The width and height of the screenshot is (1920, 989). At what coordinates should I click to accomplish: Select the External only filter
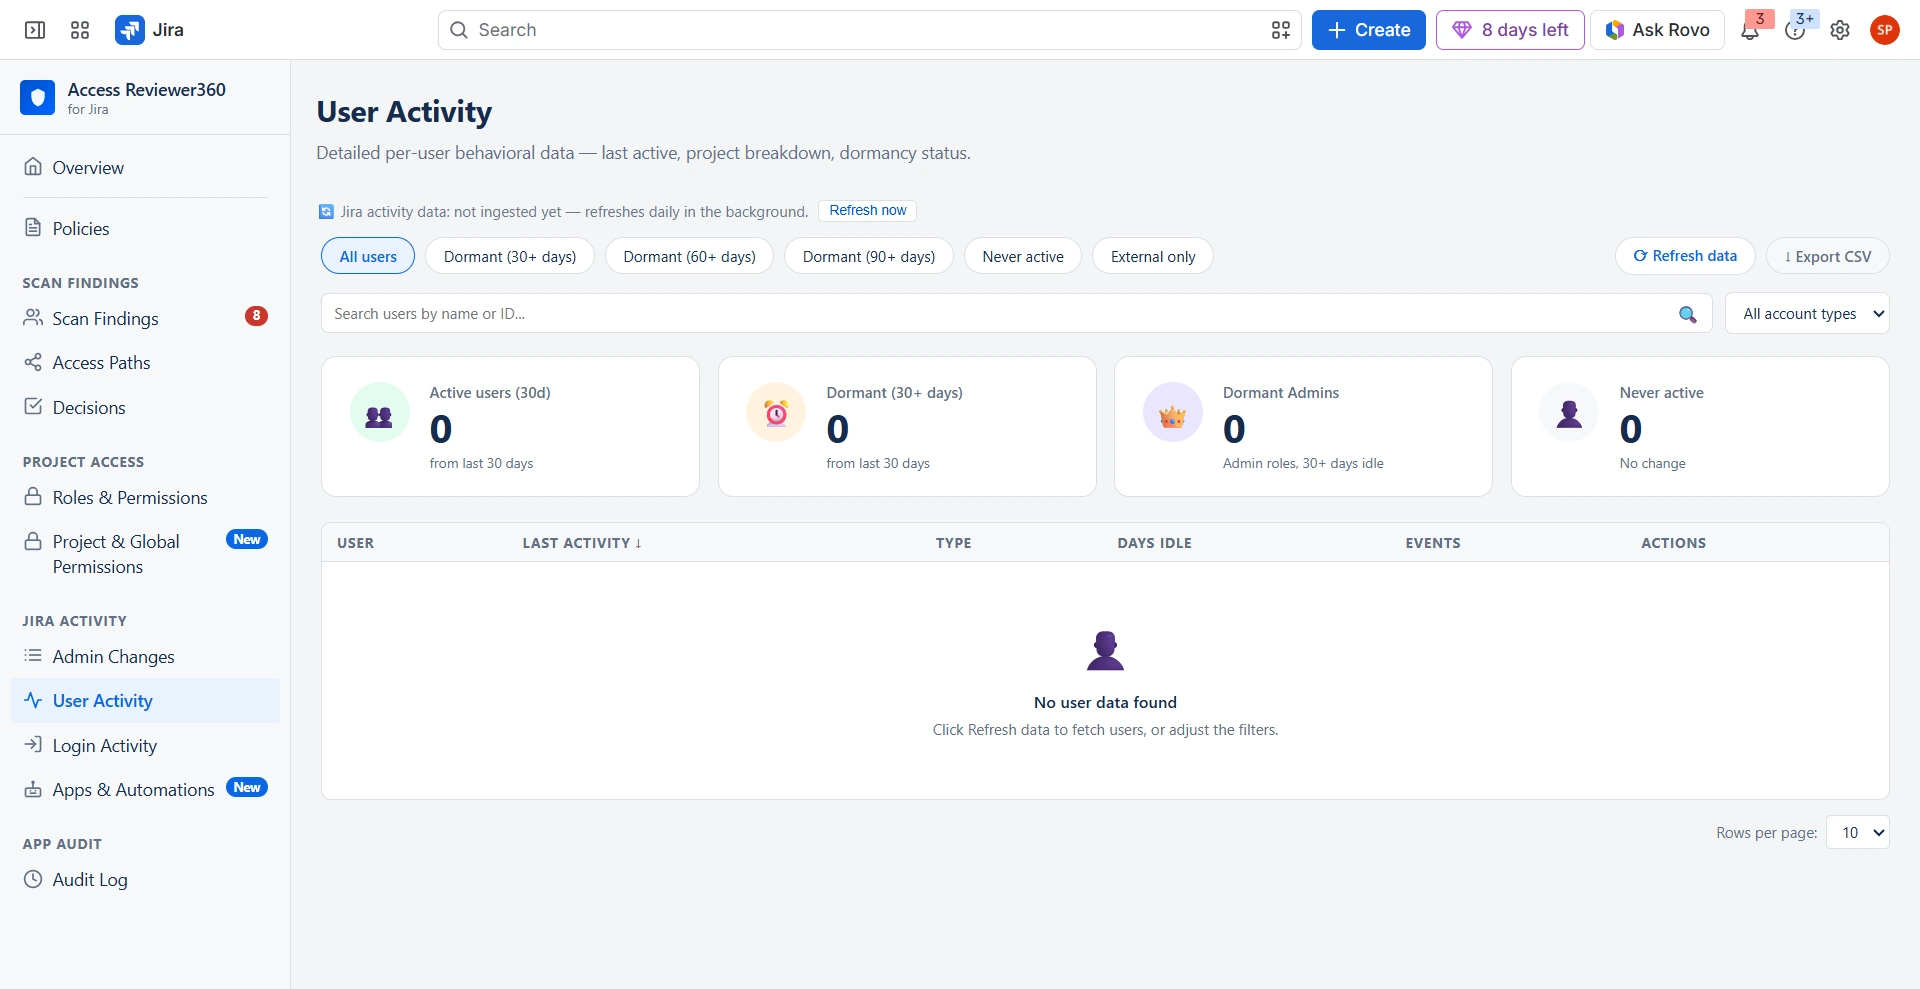pos(1153,256)
